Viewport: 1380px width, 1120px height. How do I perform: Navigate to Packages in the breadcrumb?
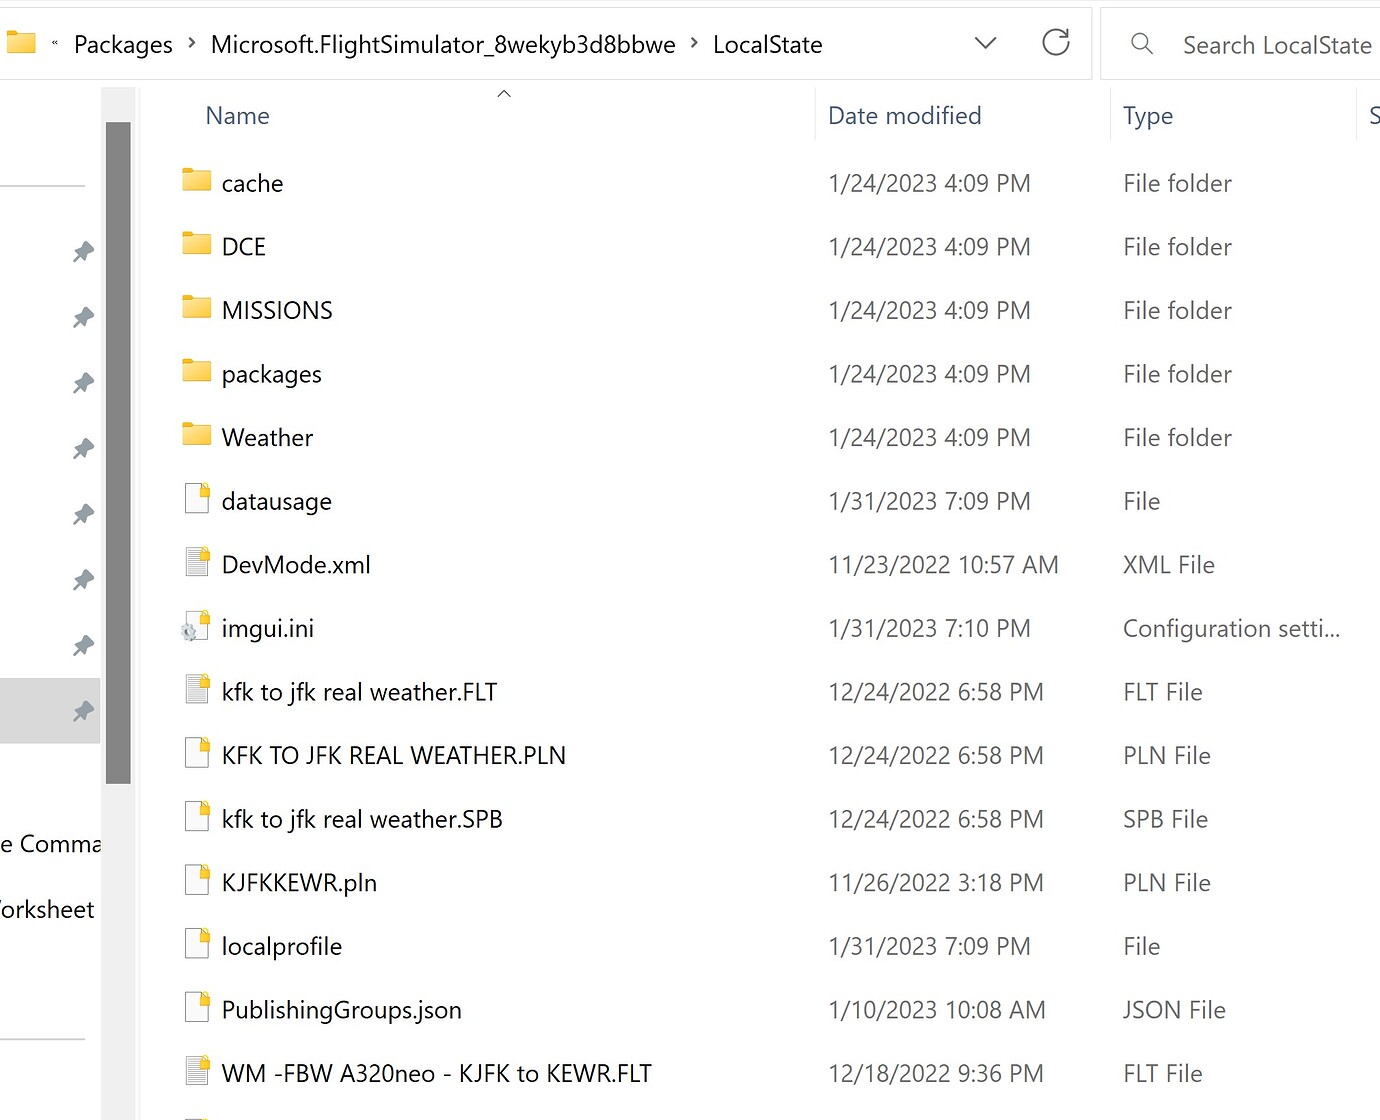tap(123, 44)
